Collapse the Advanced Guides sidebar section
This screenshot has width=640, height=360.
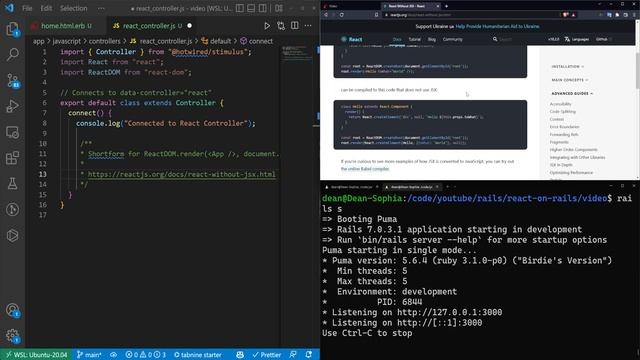(572, 93)
